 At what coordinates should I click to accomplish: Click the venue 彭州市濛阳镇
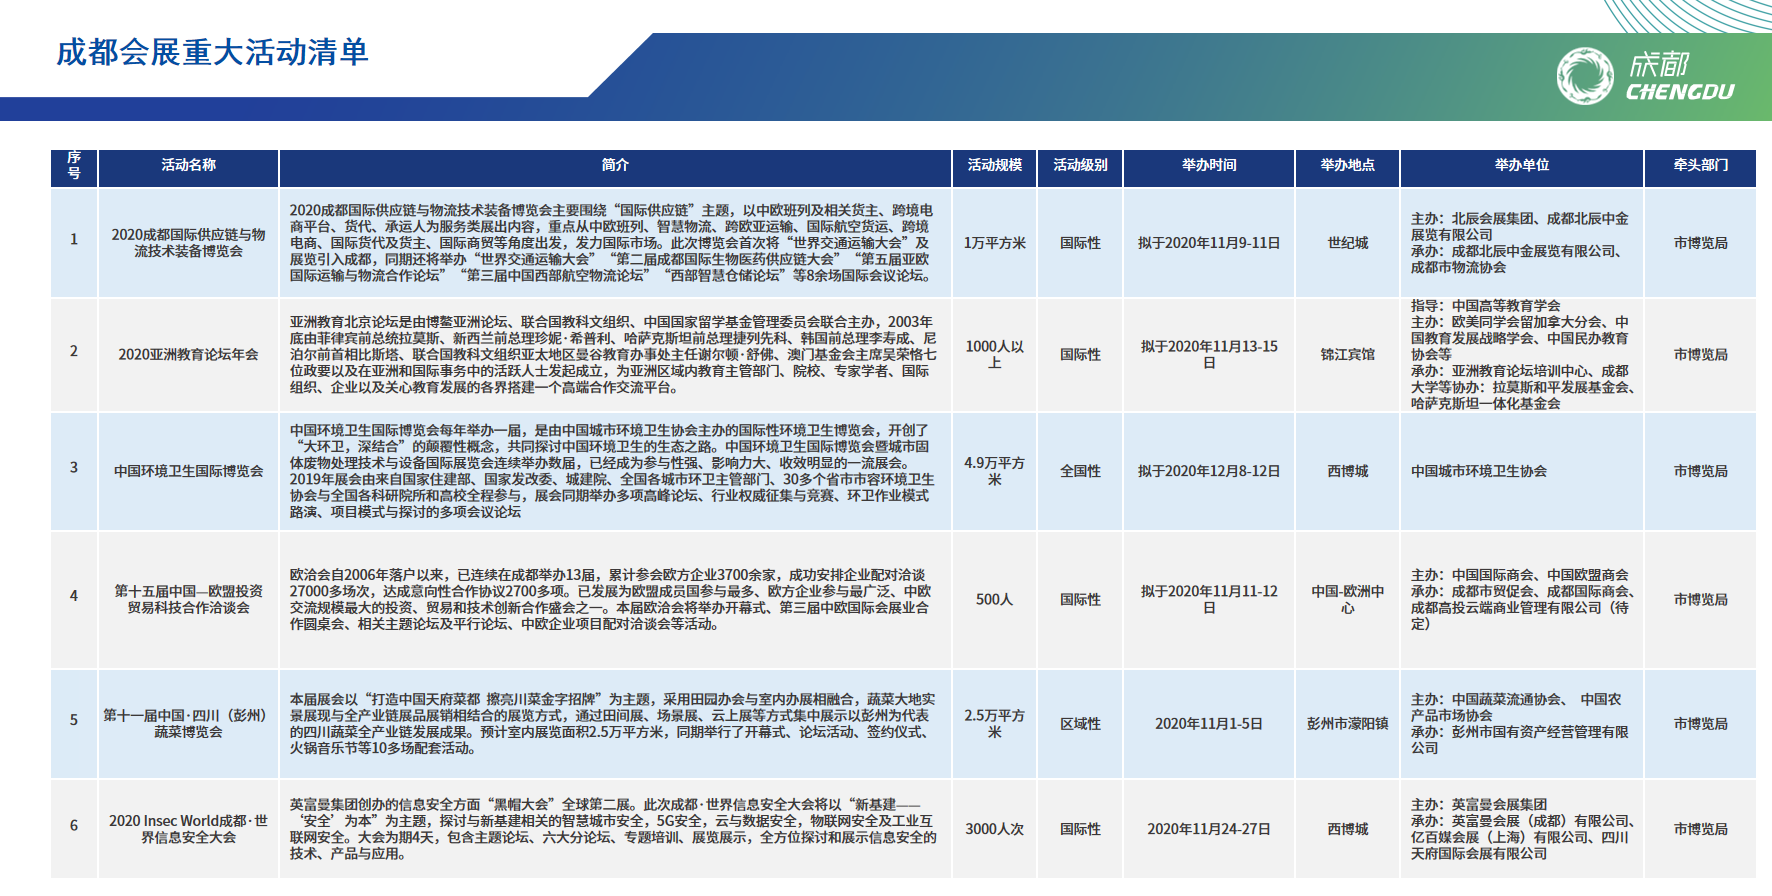(x=1348, y=724)
